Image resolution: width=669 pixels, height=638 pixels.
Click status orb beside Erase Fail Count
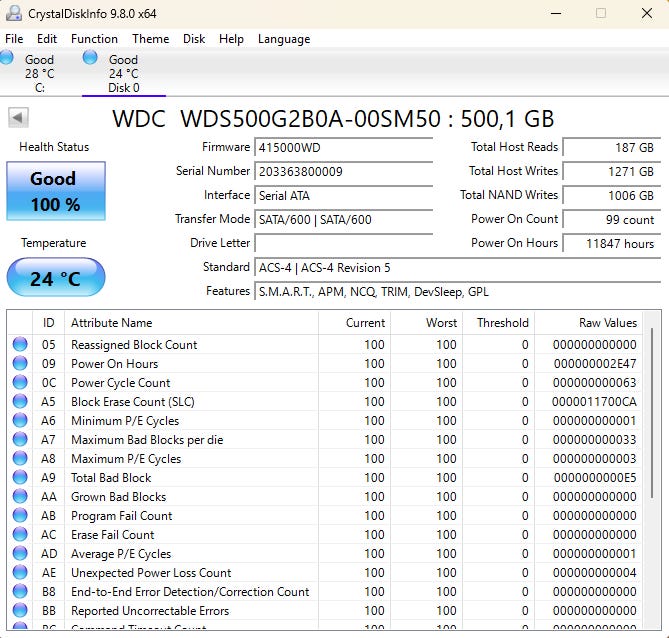(20, 535)
